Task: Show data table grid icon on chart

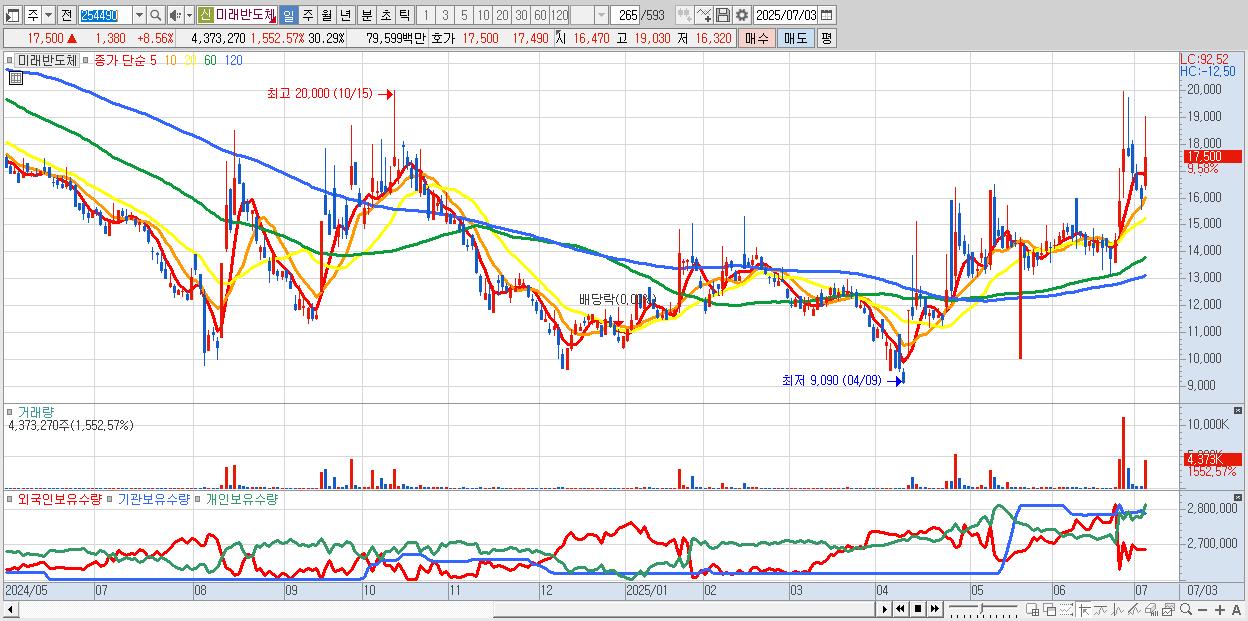Action: click(x=16, y=78)
